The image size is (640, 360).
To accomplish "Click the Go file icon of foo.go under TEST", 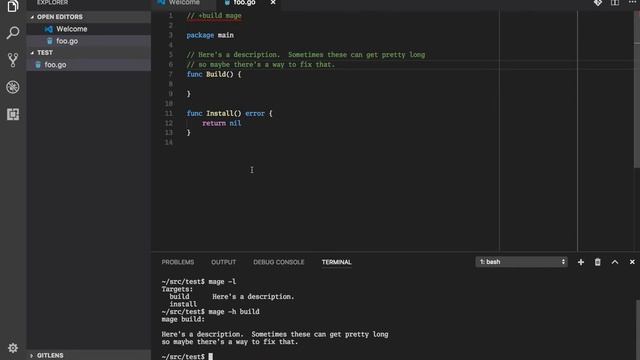I will pyautogui.click(x=38, y=64).
